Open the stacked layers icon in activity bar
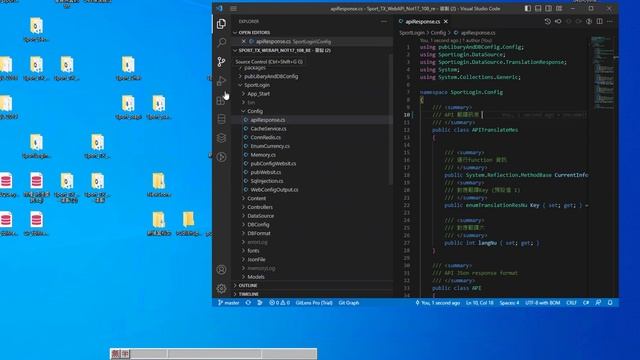 click(x=221, y=138)
